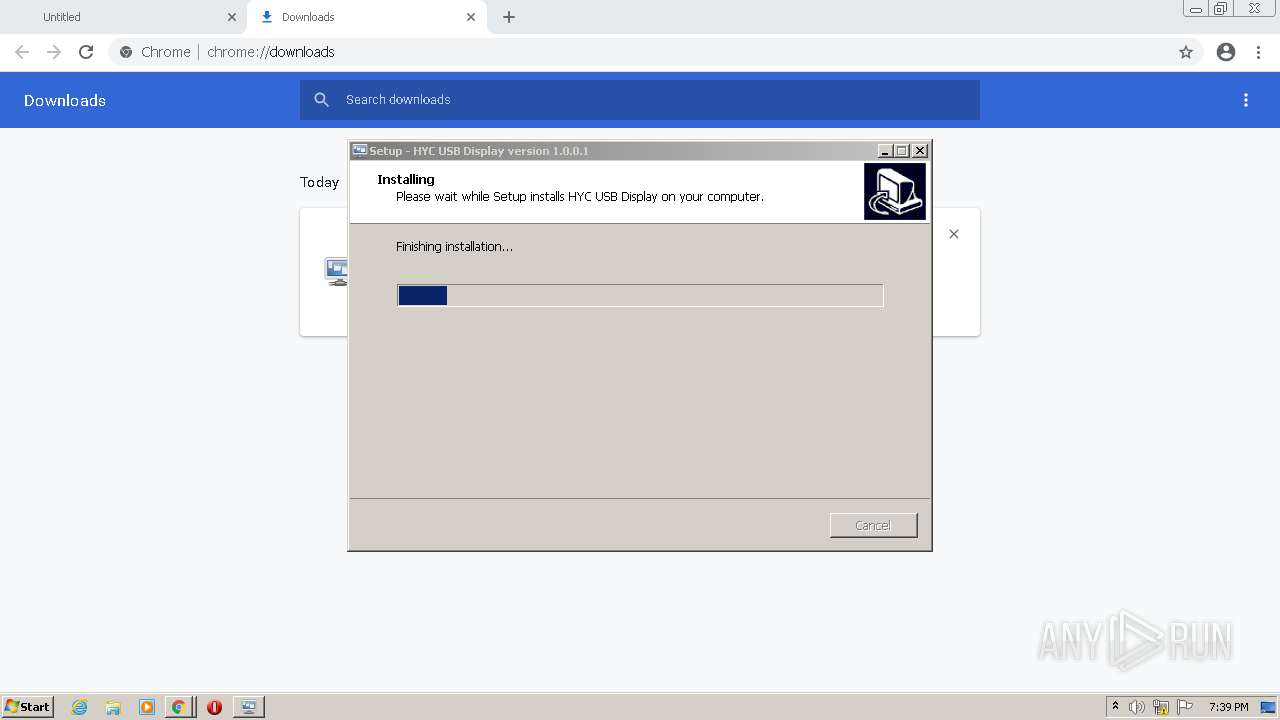Restore down the Chrome window

tap(1221, 9)
